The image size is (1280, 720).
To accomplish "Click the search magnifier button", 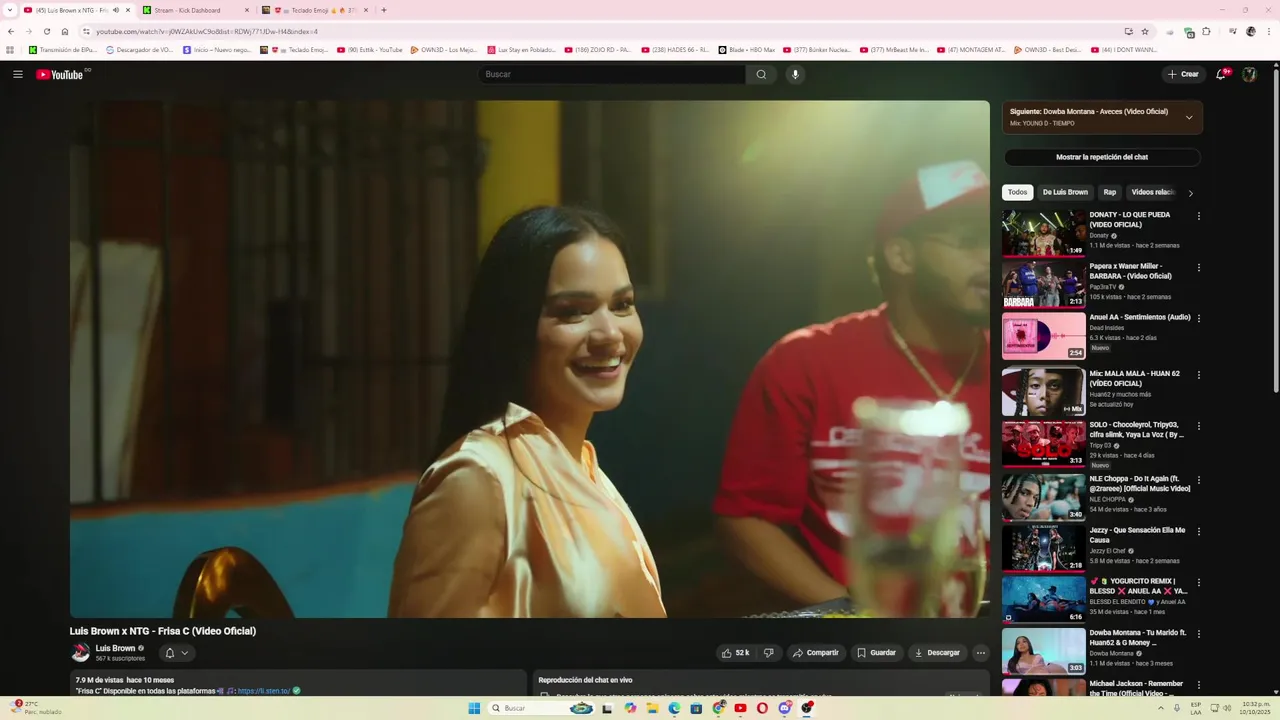I will point(761,74).
